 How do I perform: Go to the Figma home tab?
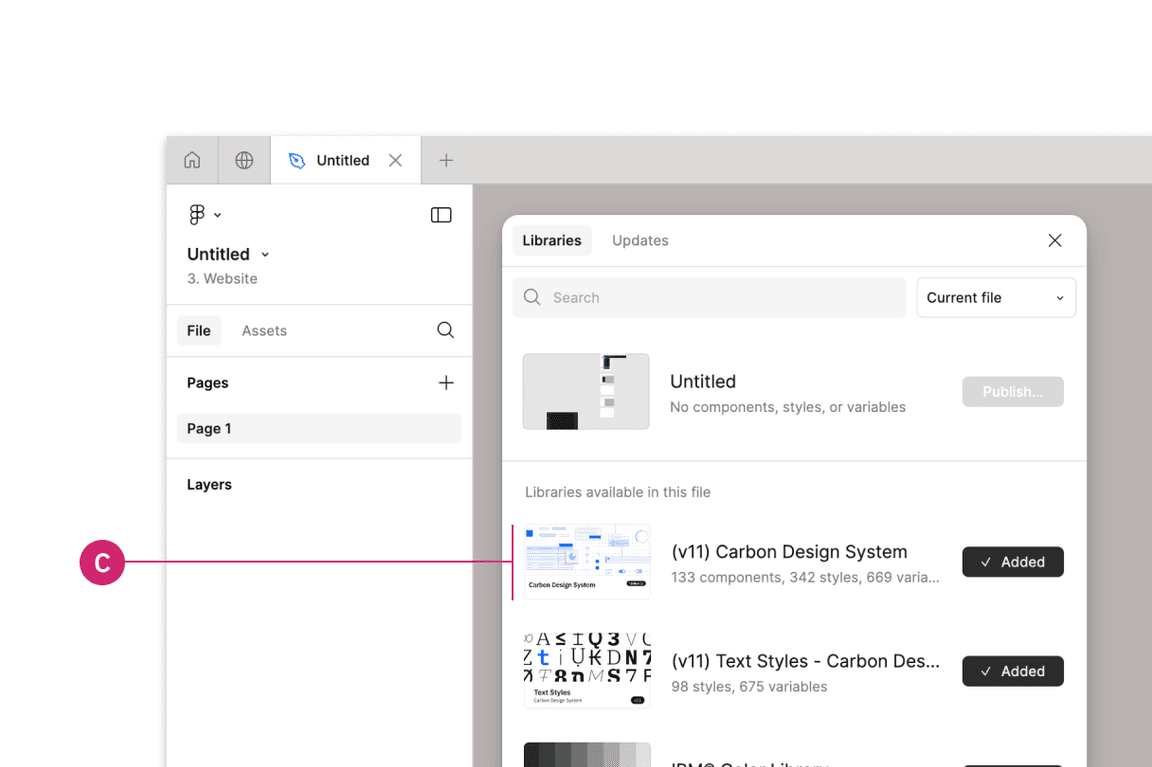[x=192, y=160]
